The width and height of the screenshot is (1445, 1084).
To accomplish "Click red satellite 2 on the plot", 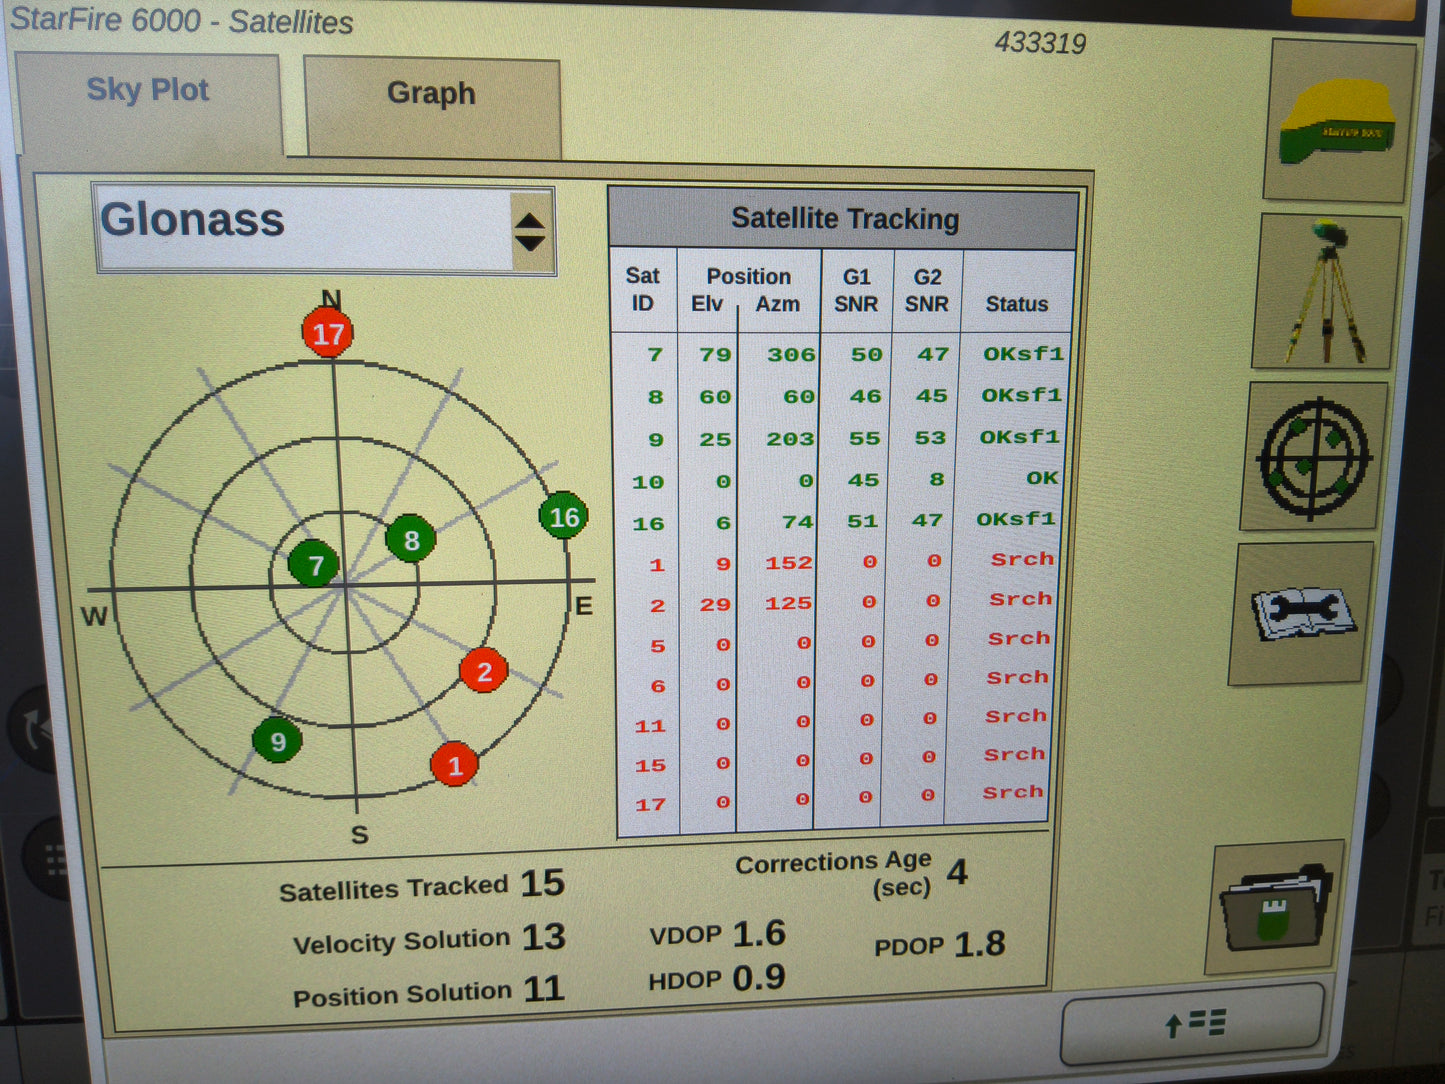I will (484, 671).
